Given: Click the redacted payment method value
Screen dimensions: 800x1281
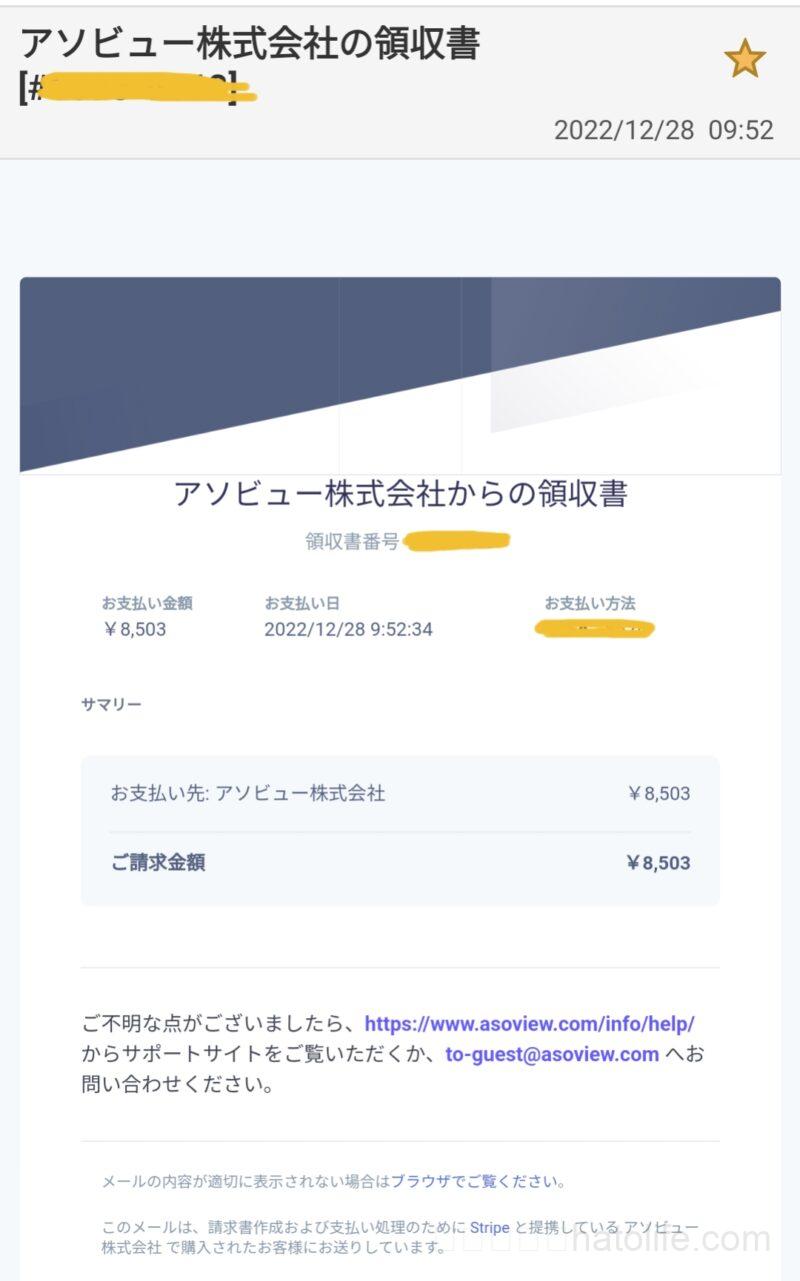Looking at the screenshot, I should point(595,629).
